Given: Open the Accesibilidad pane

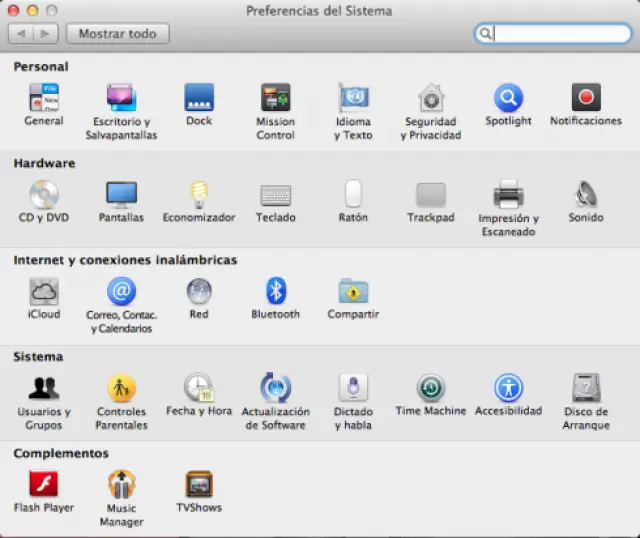Looking at the screenshot, I should [508, 388].
